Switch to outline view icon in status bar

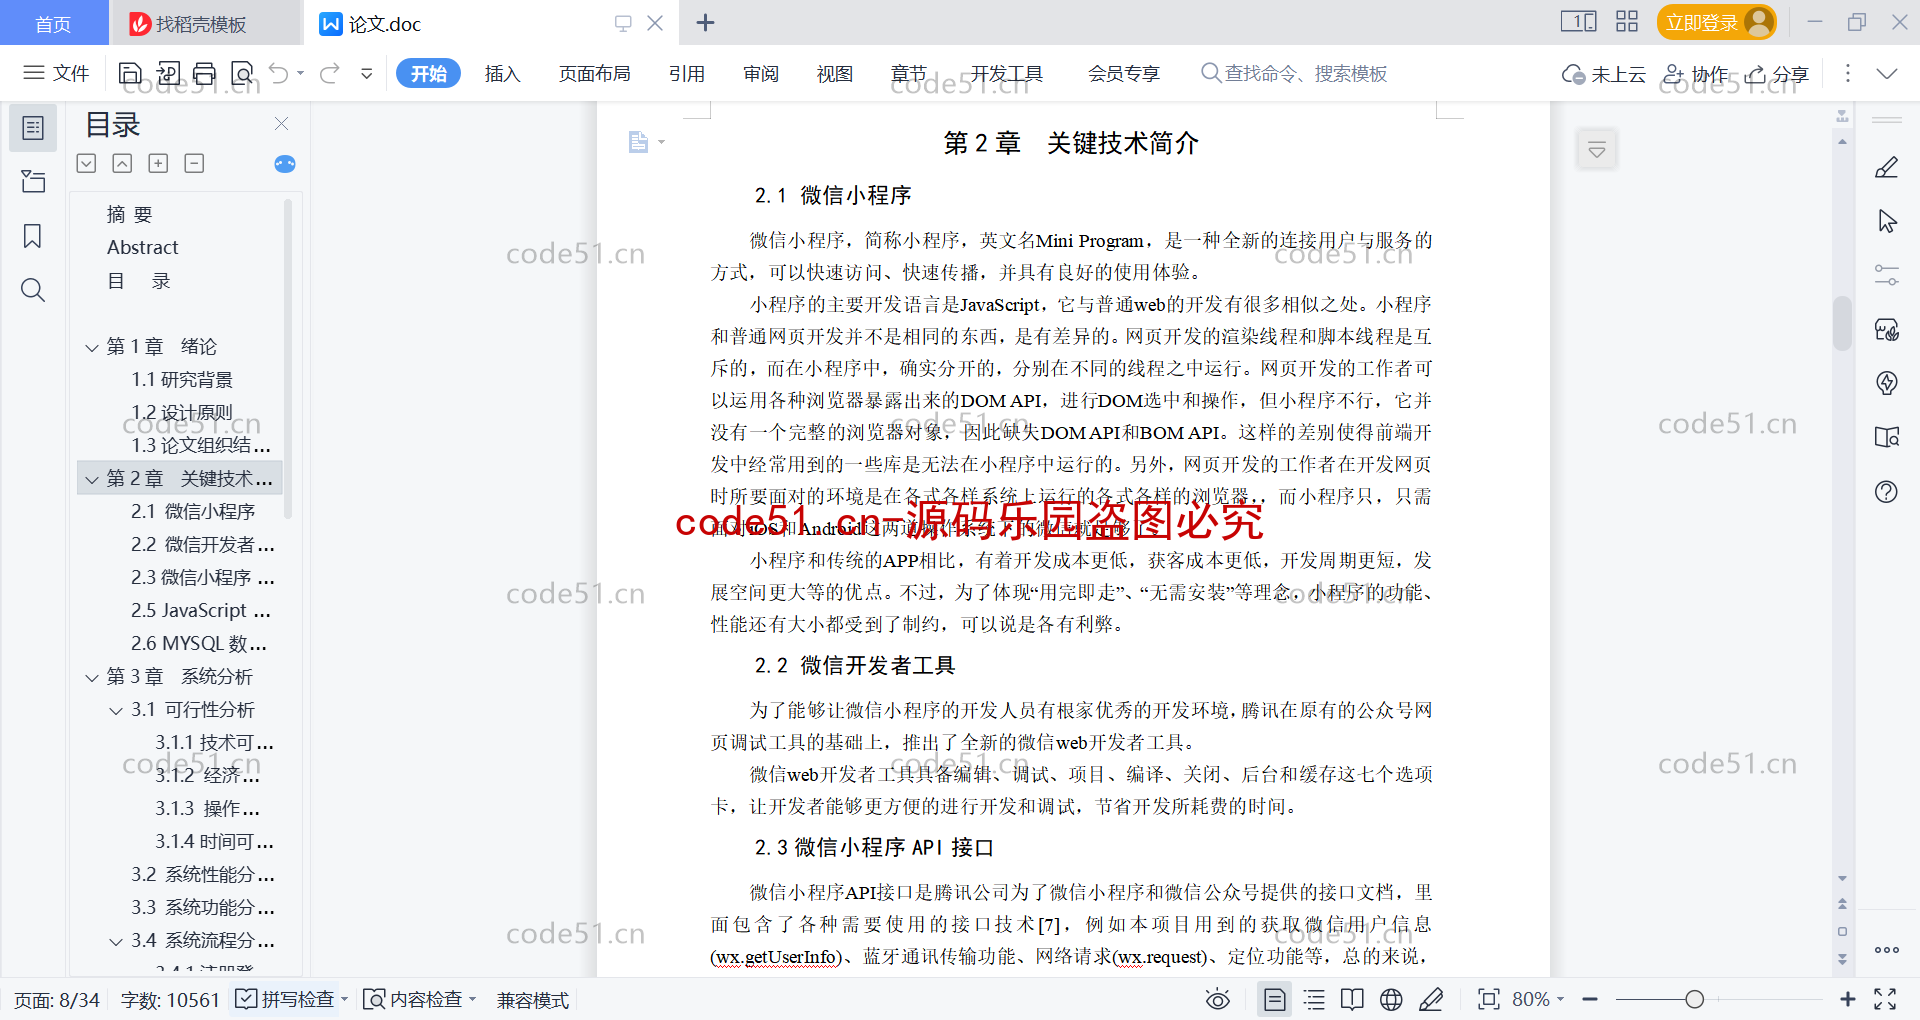pos(1315,999)
